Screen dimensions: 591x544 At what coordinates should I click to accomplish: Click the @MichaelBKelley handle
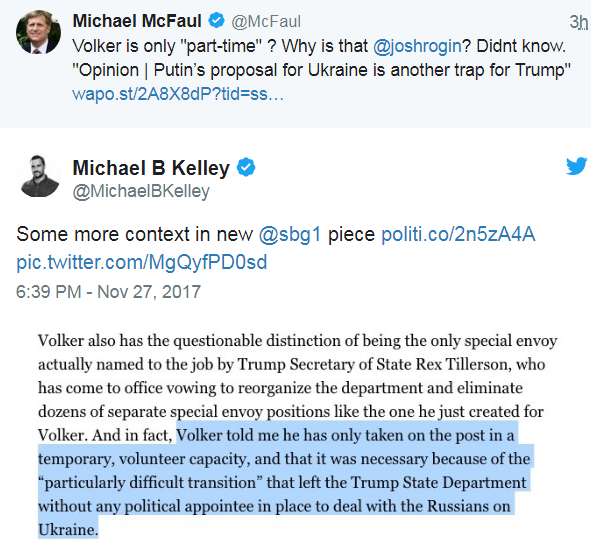coord(141,191)
